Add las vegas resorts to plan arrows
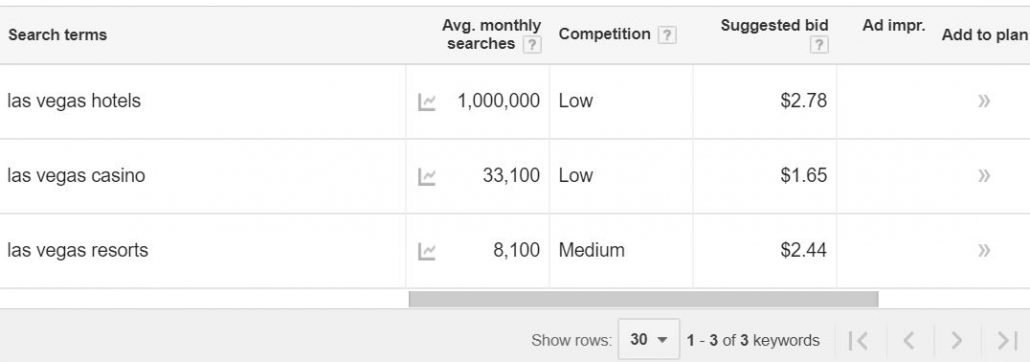The image size is (1030, 362). tap(983, 250)
